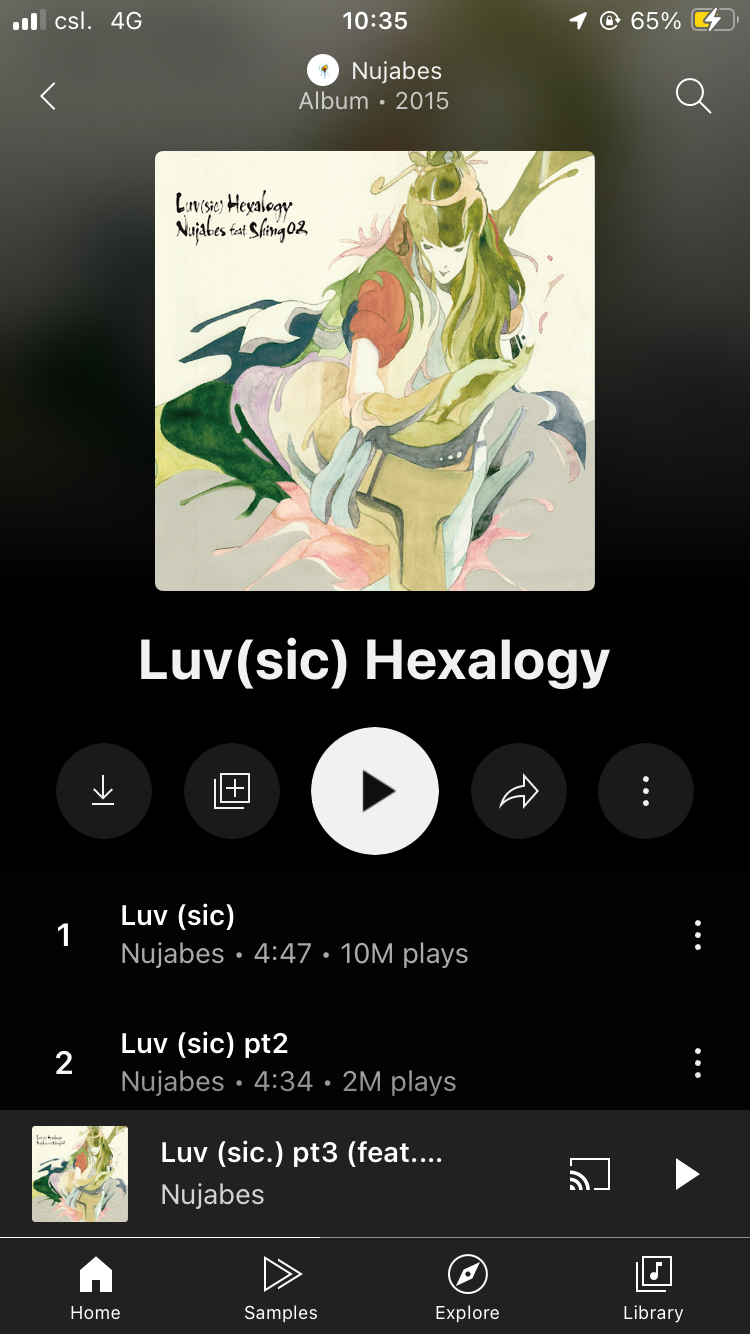
Task: Switch to Samples tab
Action: [x=281, y=1288]
